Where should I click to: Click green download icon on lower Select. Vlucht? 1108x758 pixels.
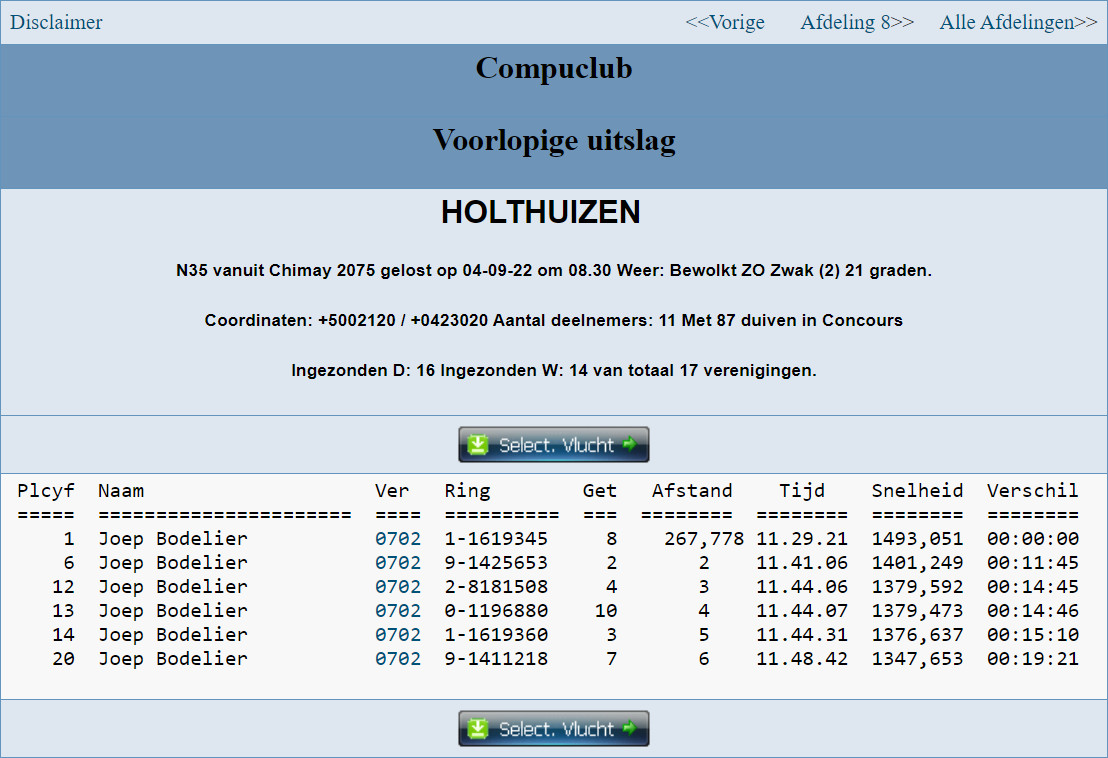click(x=478, y=728)
